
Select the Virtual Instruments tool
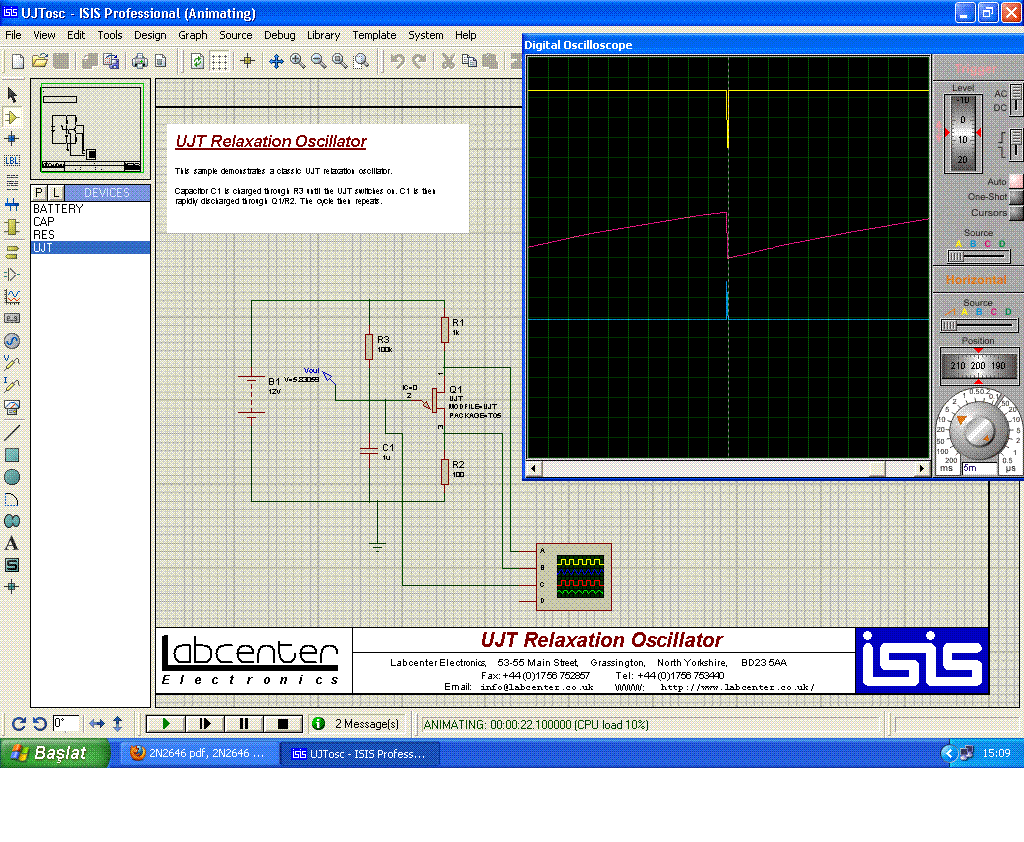pyautogui.click(x=12, y=408)
